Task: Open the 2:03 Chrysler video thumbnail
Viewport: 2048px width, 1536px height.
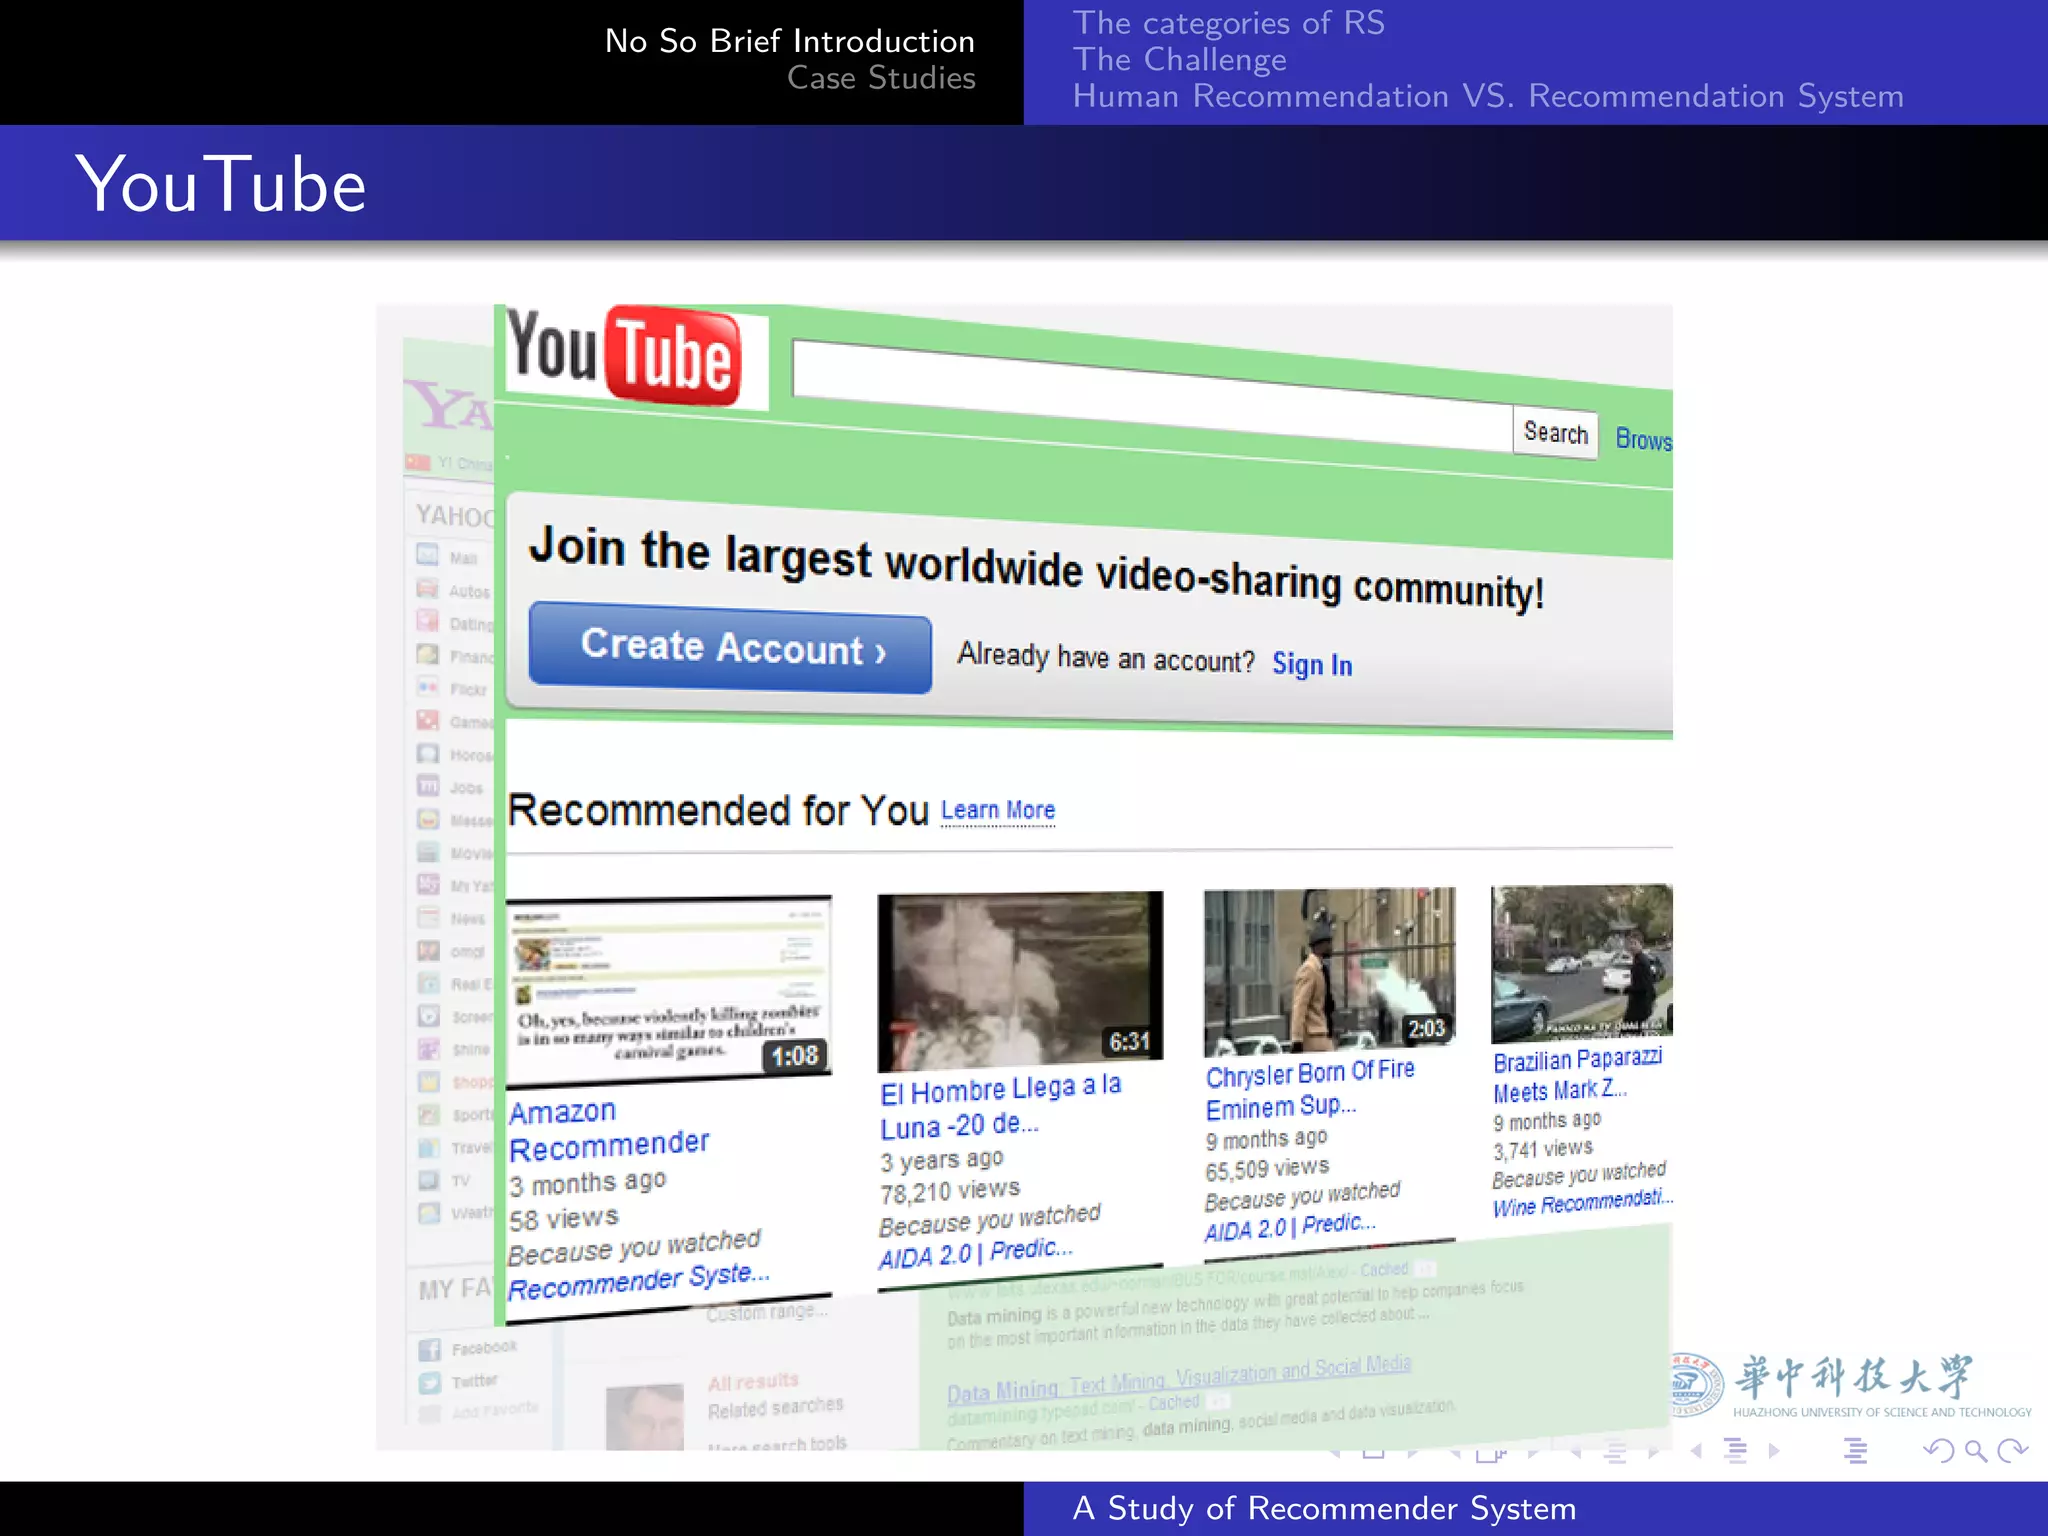Action: (x=1329, y=971)
